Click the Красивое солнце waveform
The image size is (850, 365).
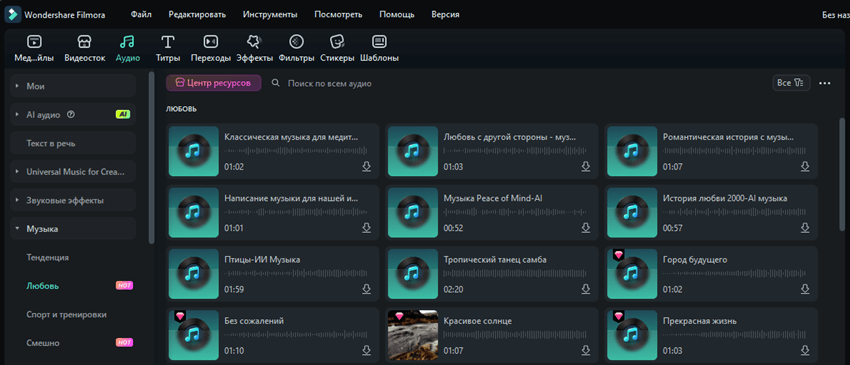pos(515,335)
